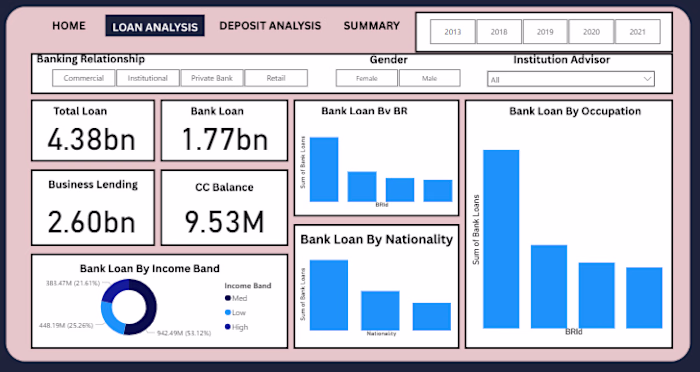Click the Income Band legend heading
This screenshot has height=372, width=700.
(248, 286)
